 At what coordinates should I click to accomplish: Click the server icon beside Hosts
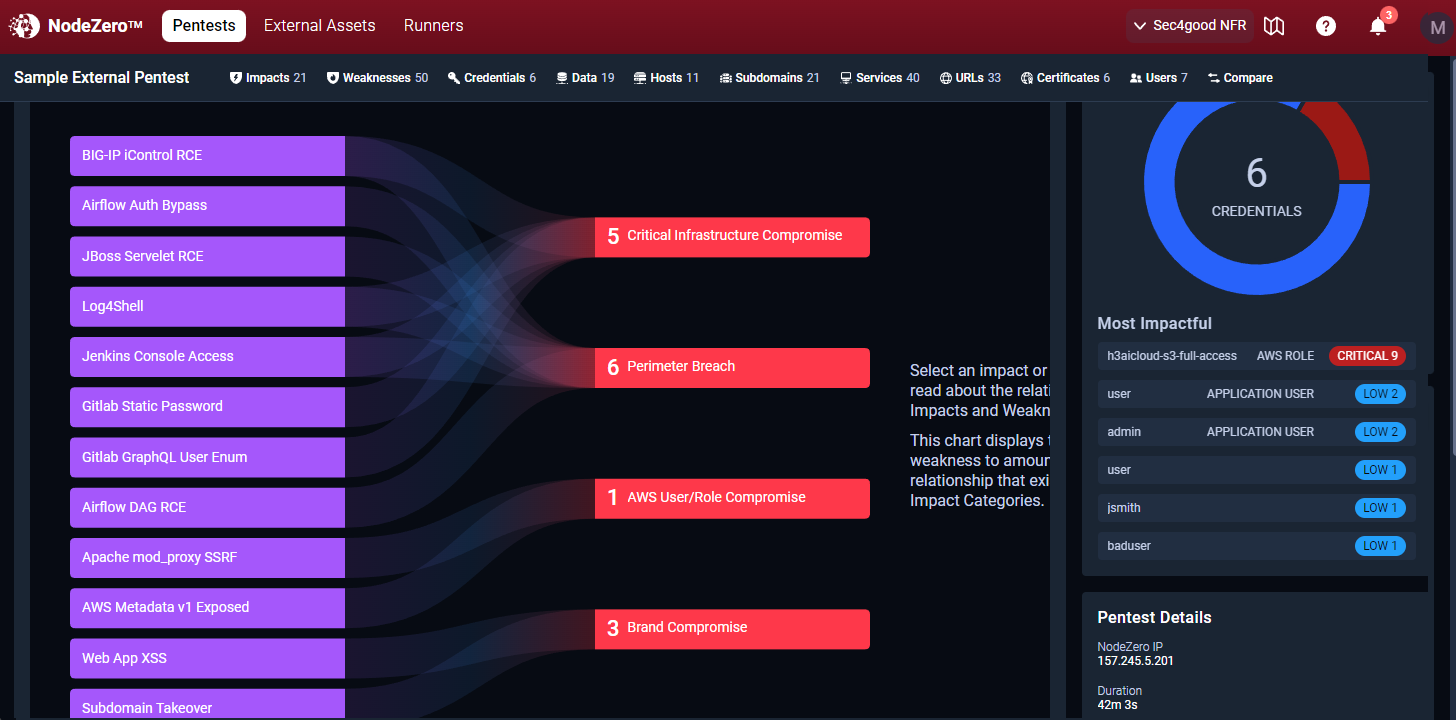tap(640, 78)
